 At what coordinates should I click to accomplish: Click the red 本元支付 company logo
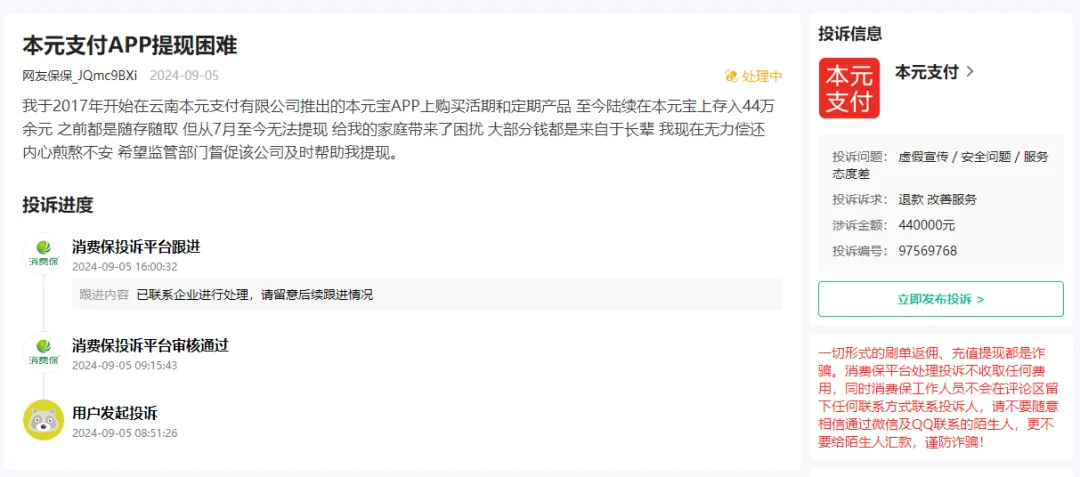(x=849, y=88)
